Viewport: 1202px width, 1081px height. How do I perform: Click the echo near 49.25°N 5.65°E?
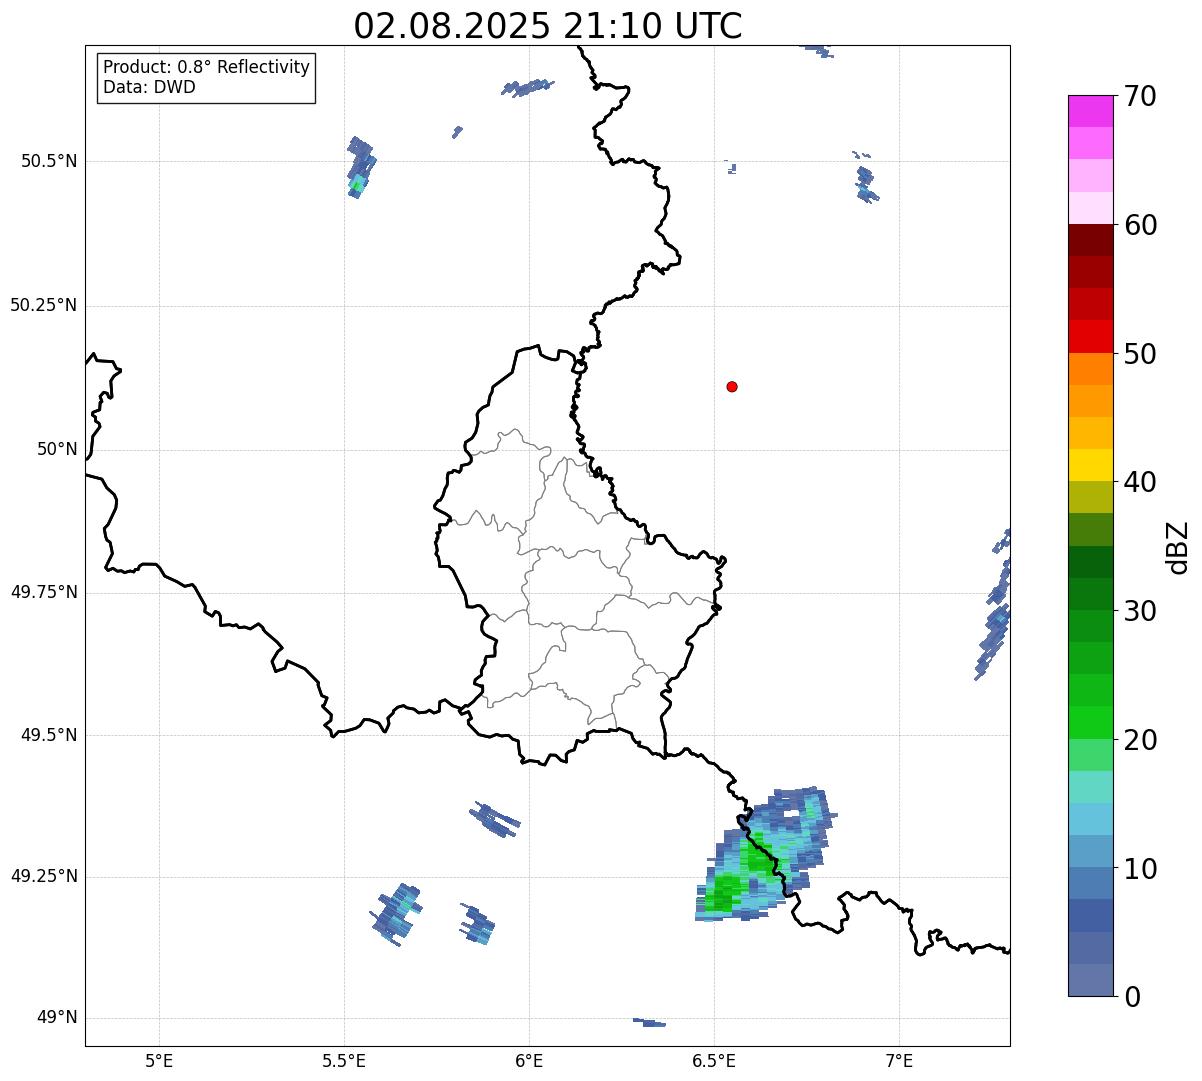(x=396, y=914)
